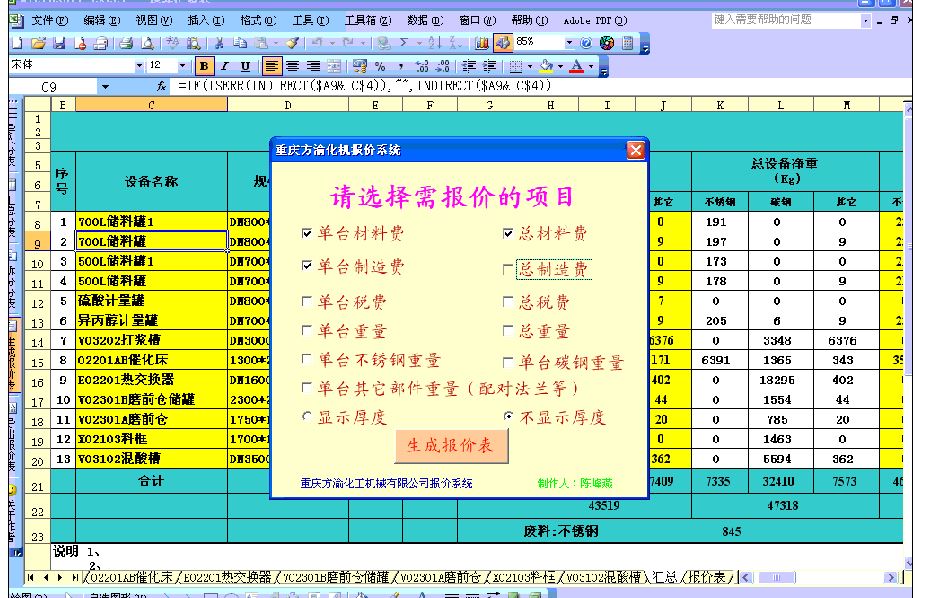Open Print Preview from the toolbar
The height and width of the screenshot is (598, 929).
(x=148, y=43)
